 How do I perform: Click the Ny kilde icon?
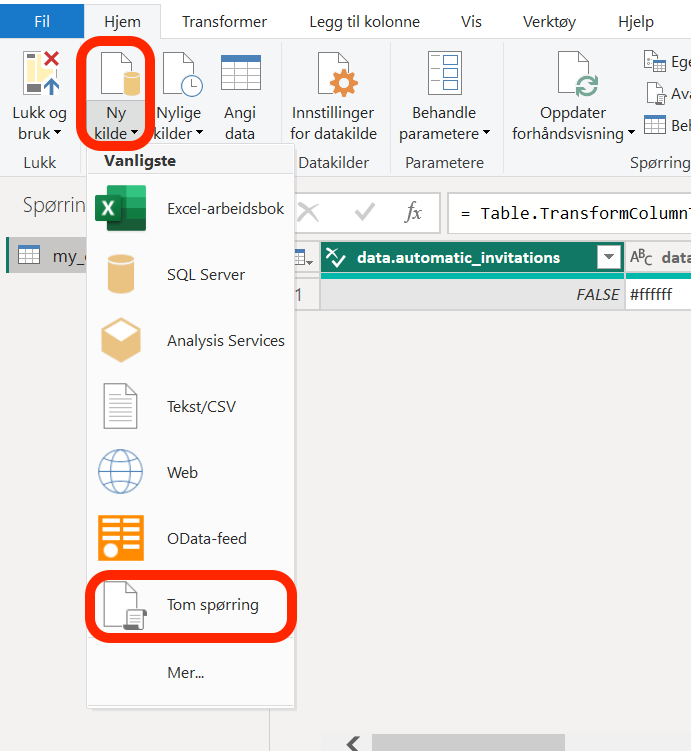pyautogui.click(x=120, y=74)
